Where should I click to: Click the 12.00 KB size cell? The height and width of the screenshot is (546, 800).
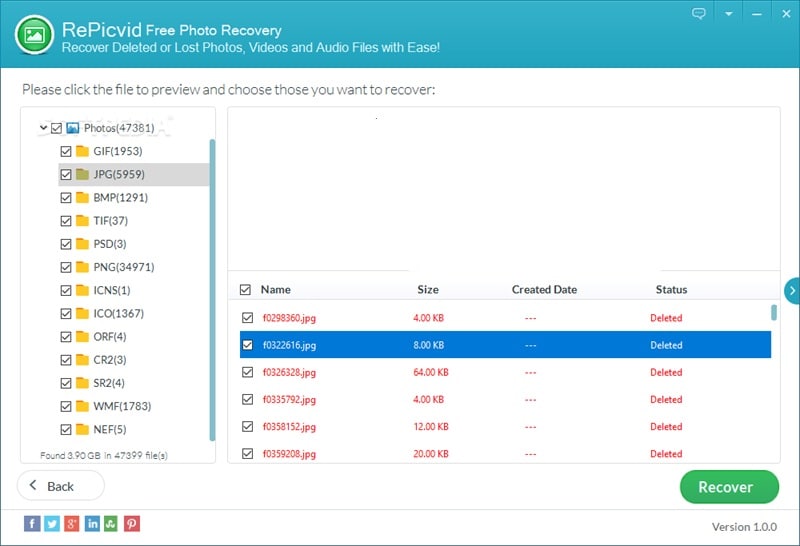tap(431, 427)
